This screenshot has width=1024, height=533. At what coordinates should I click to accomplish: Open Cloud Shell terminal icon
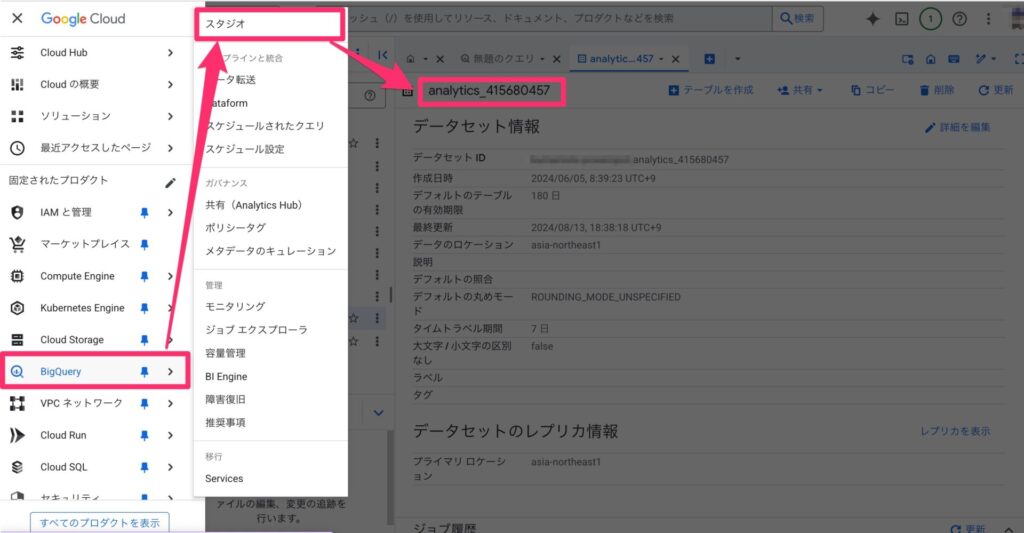(901, 18)
